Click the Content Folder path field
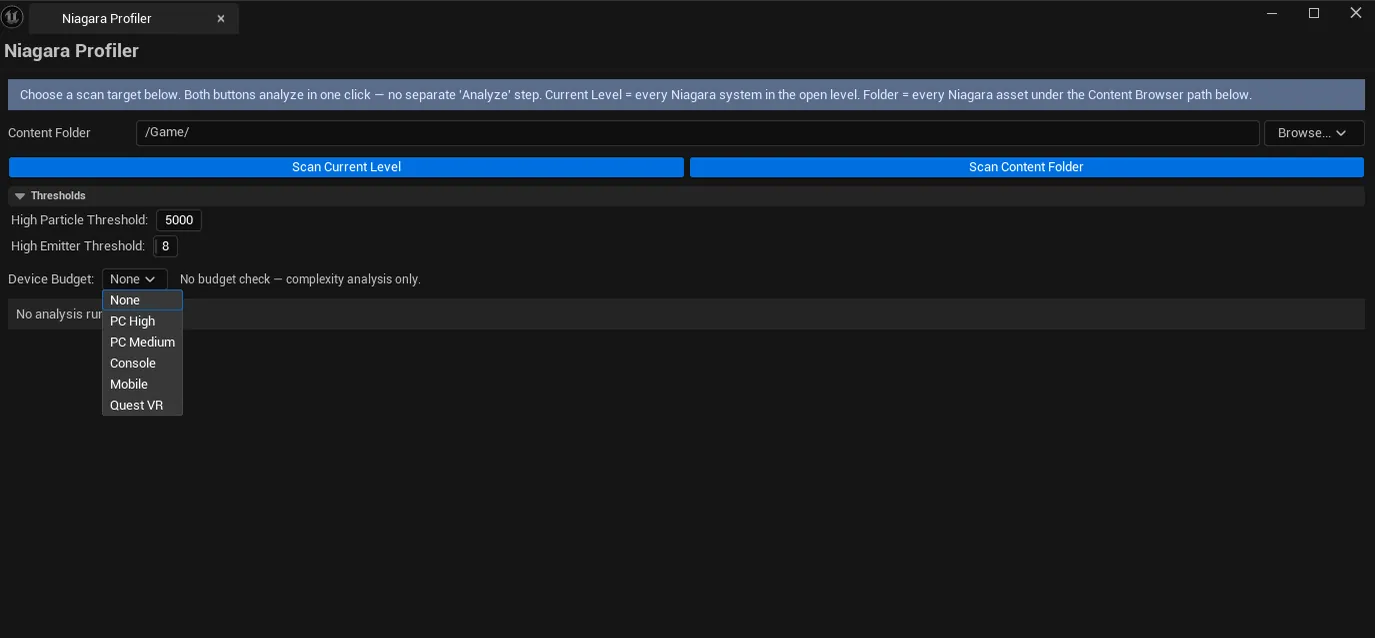The width and height of the screenshot is (1375, 638). tap(697, 133)
